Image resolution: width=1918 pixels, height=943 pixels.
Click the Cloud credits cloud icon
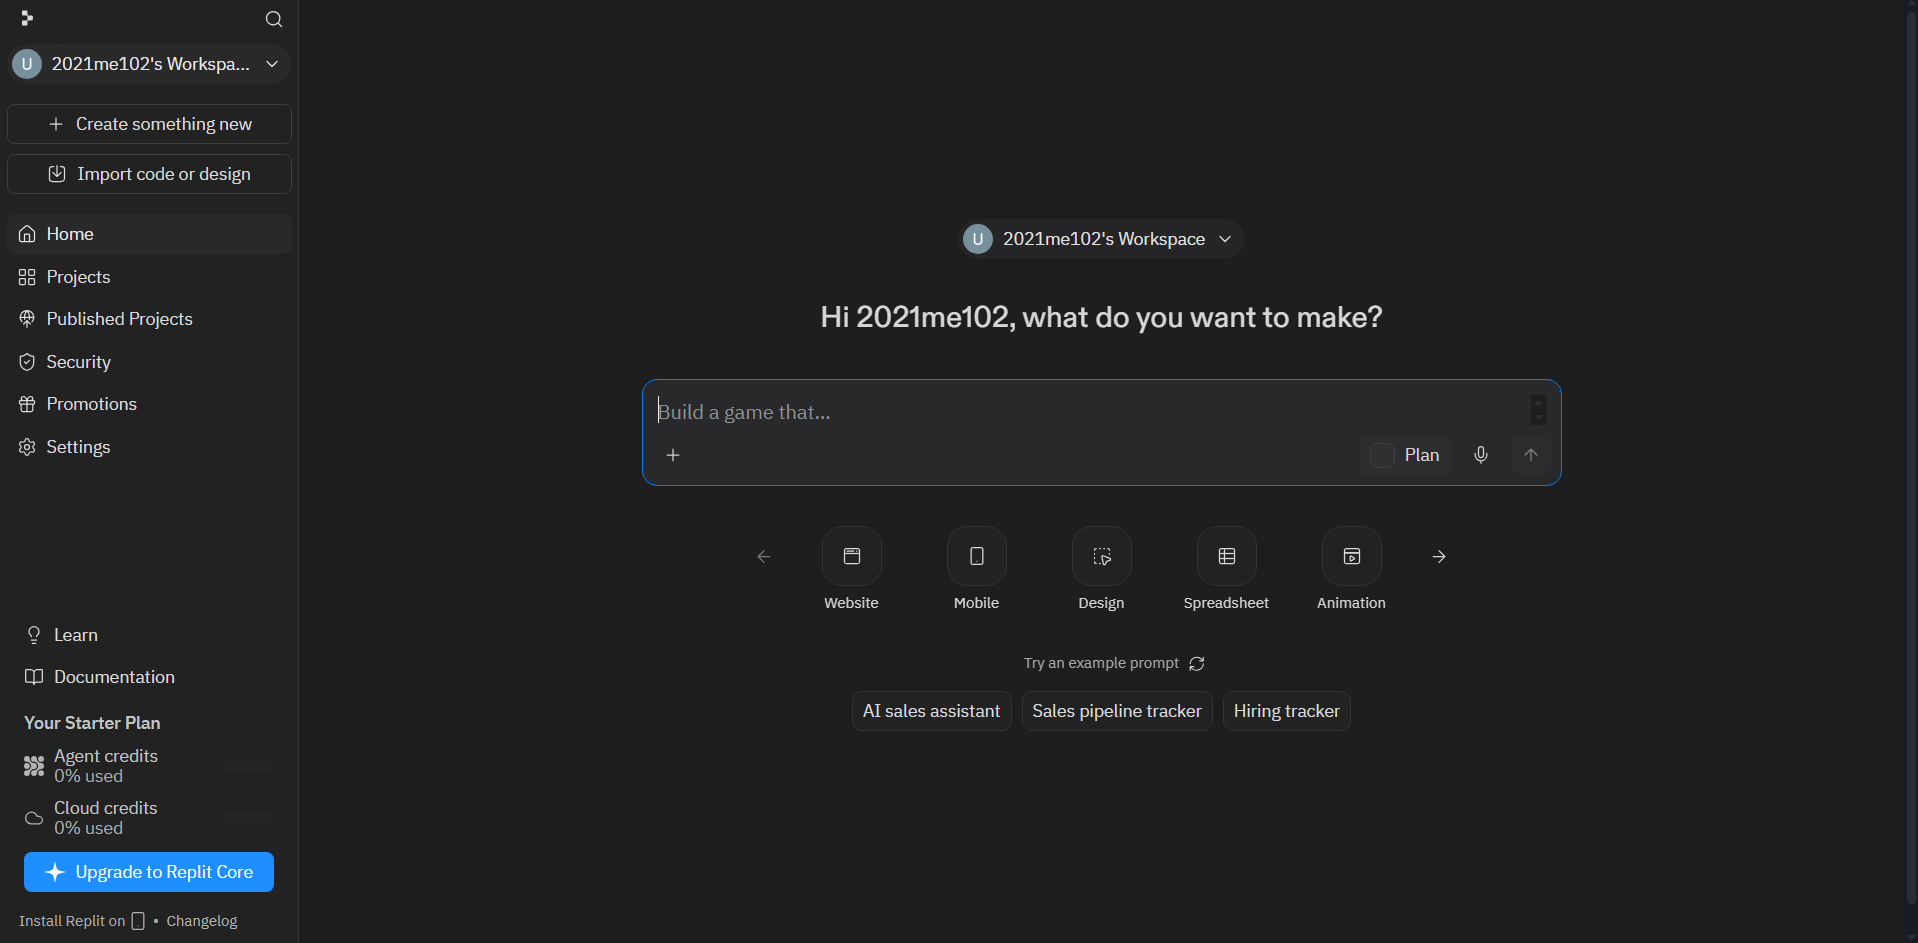[x=34, y=818]
